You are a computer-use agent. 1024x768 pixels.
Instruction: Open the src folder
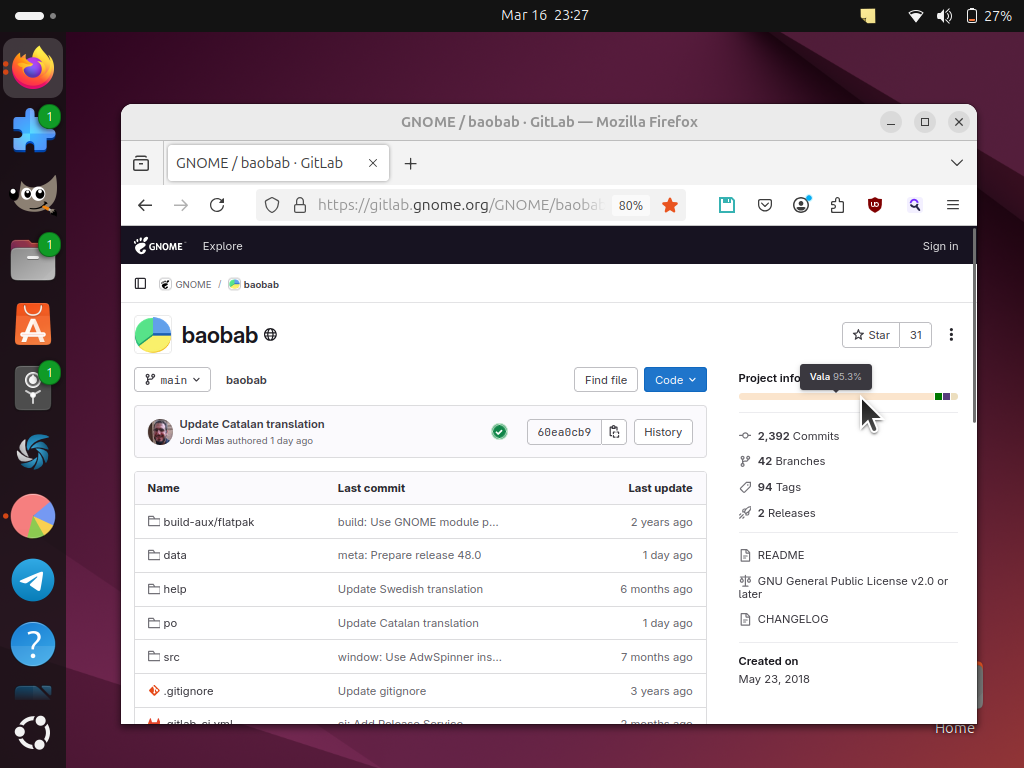[x=171, y=657]
